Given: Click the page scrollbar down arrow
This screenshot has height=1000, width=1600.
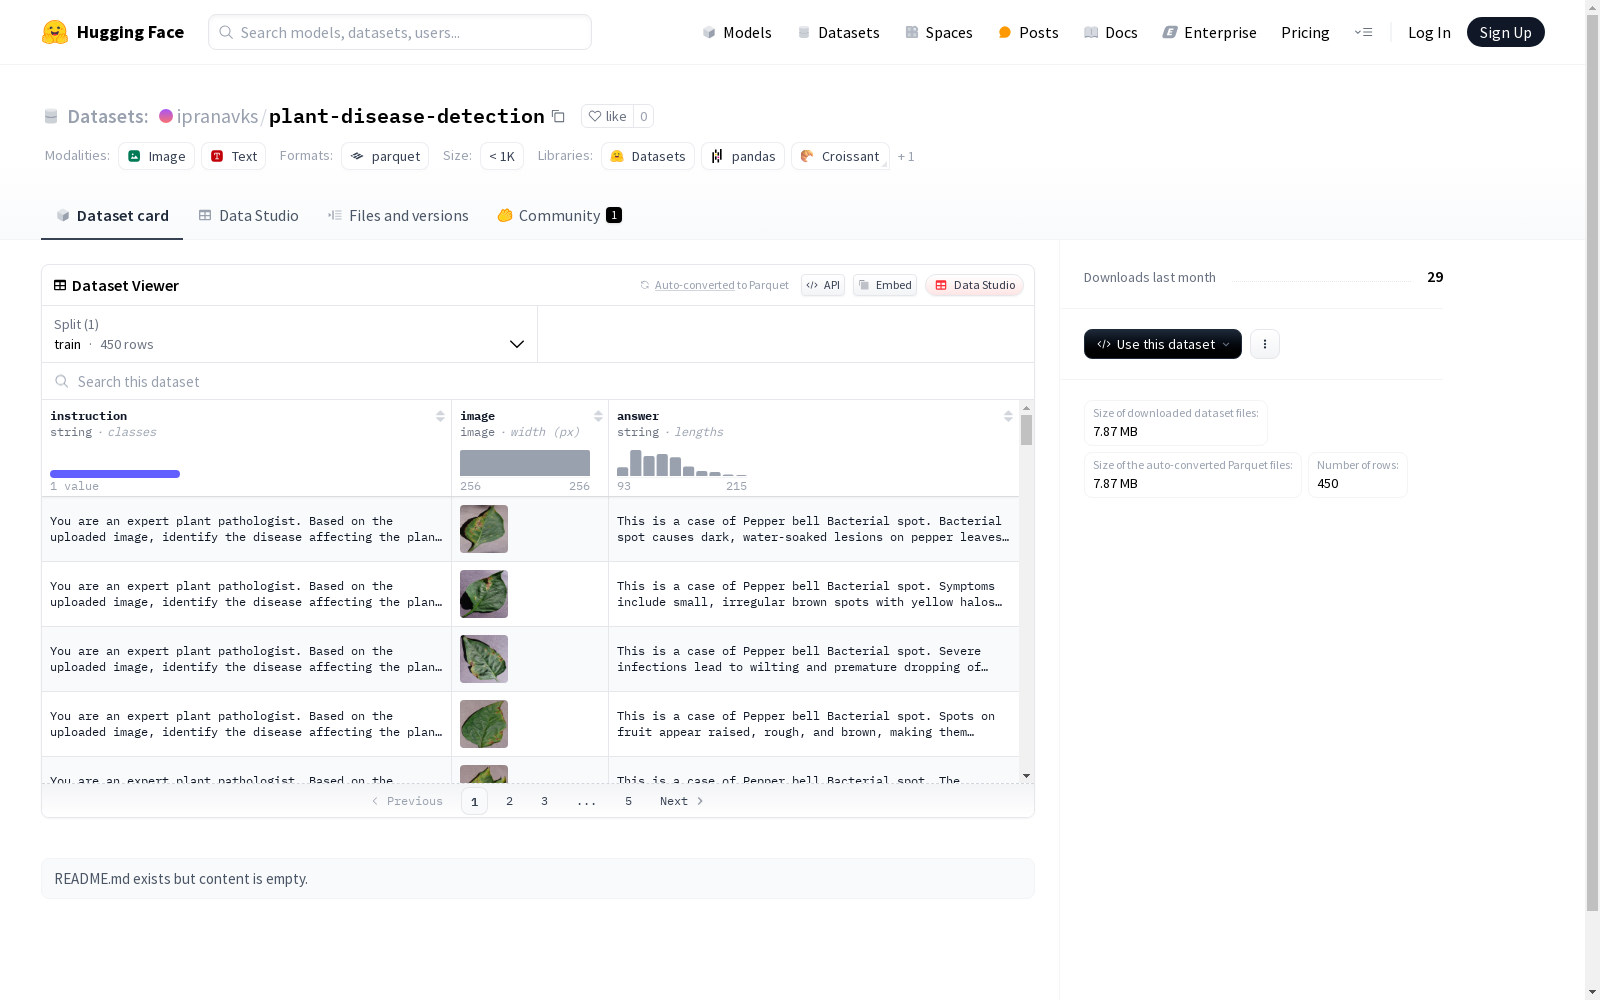Looking at the screenshot, I should click(x=1592, y=992).
